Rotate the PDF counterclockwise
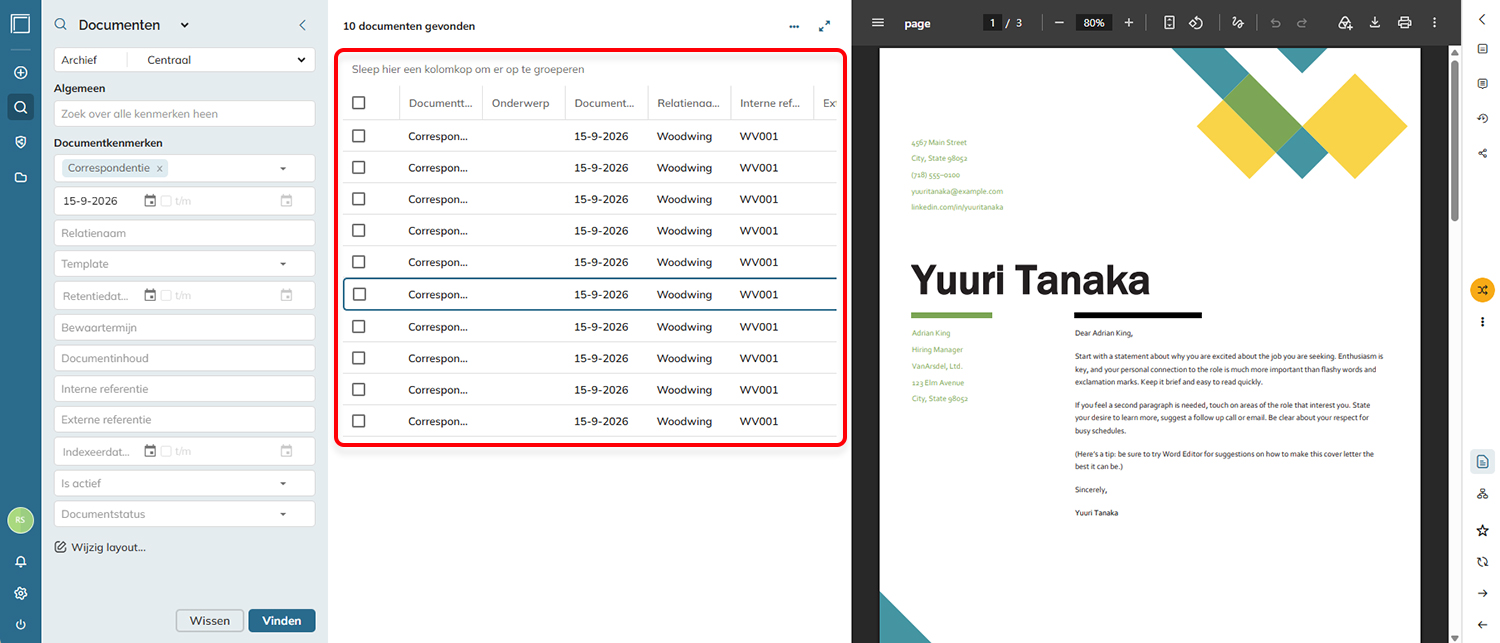Viewport: 1500px width, 643px height. [x=1195, y=23]
